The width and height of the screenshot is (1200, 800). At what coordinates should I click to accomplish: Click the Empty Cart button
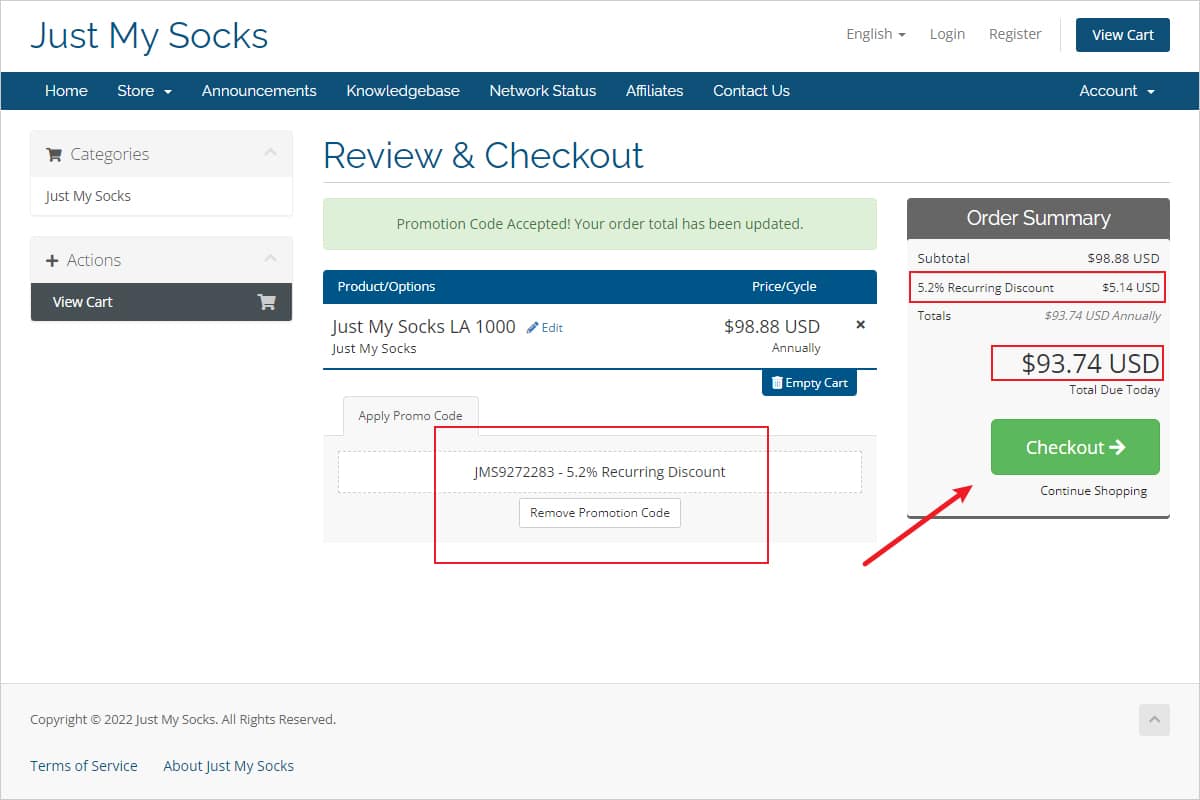tap(809, 383)
